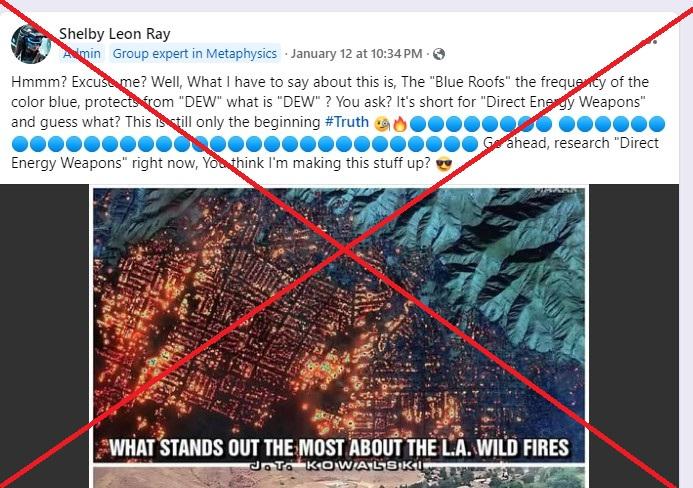Open the second photo below the caption
The width and height of the screenshot is (693, 488).
339,477
